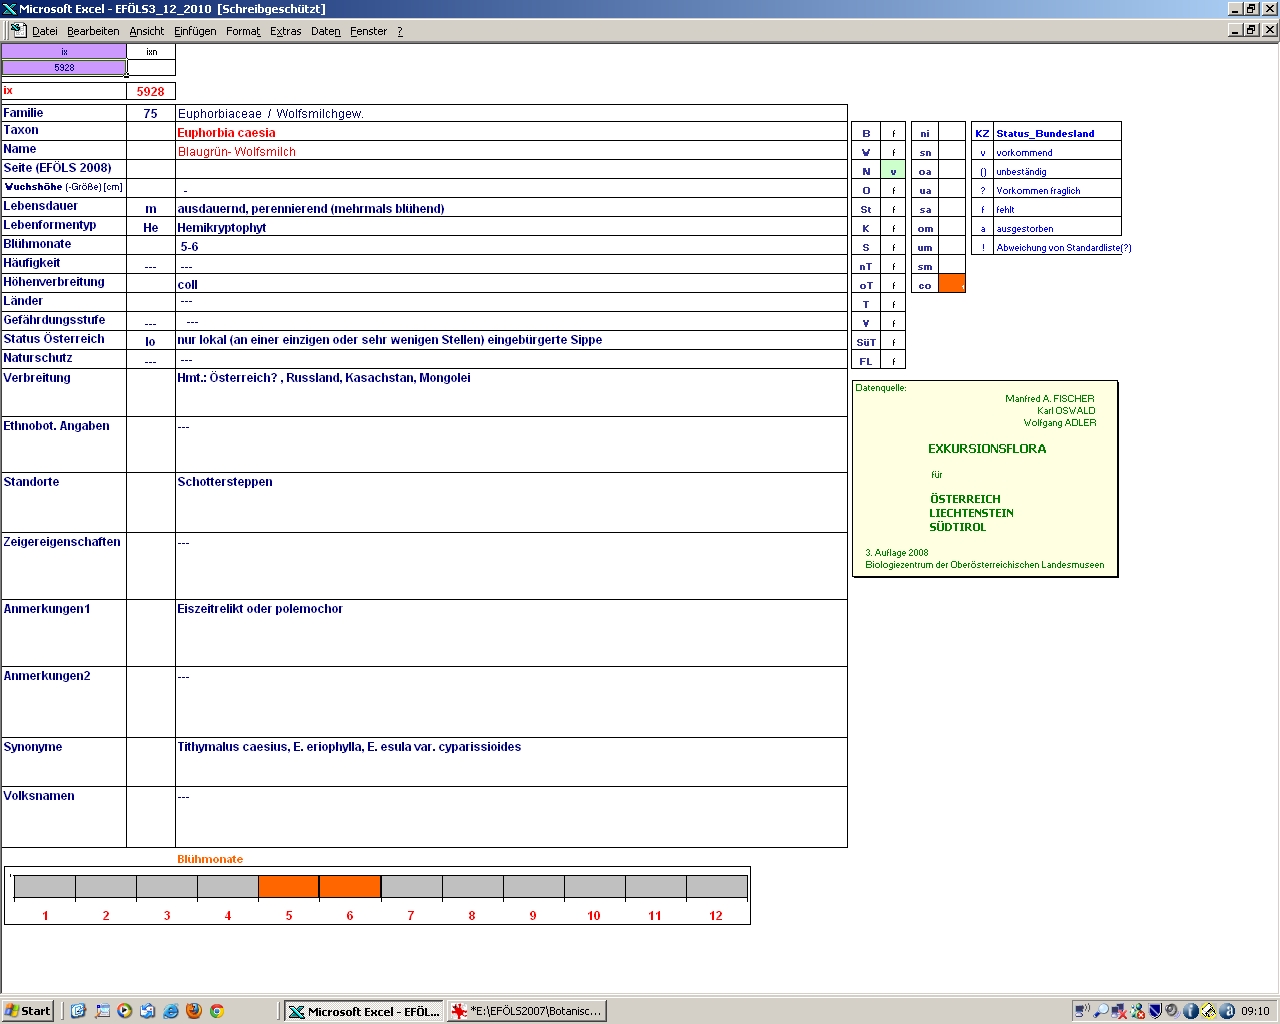This screenshot has height=1024, width=1280.
Task: Restore the workbook window in menu bar
Action: [x=1251, y=30]
